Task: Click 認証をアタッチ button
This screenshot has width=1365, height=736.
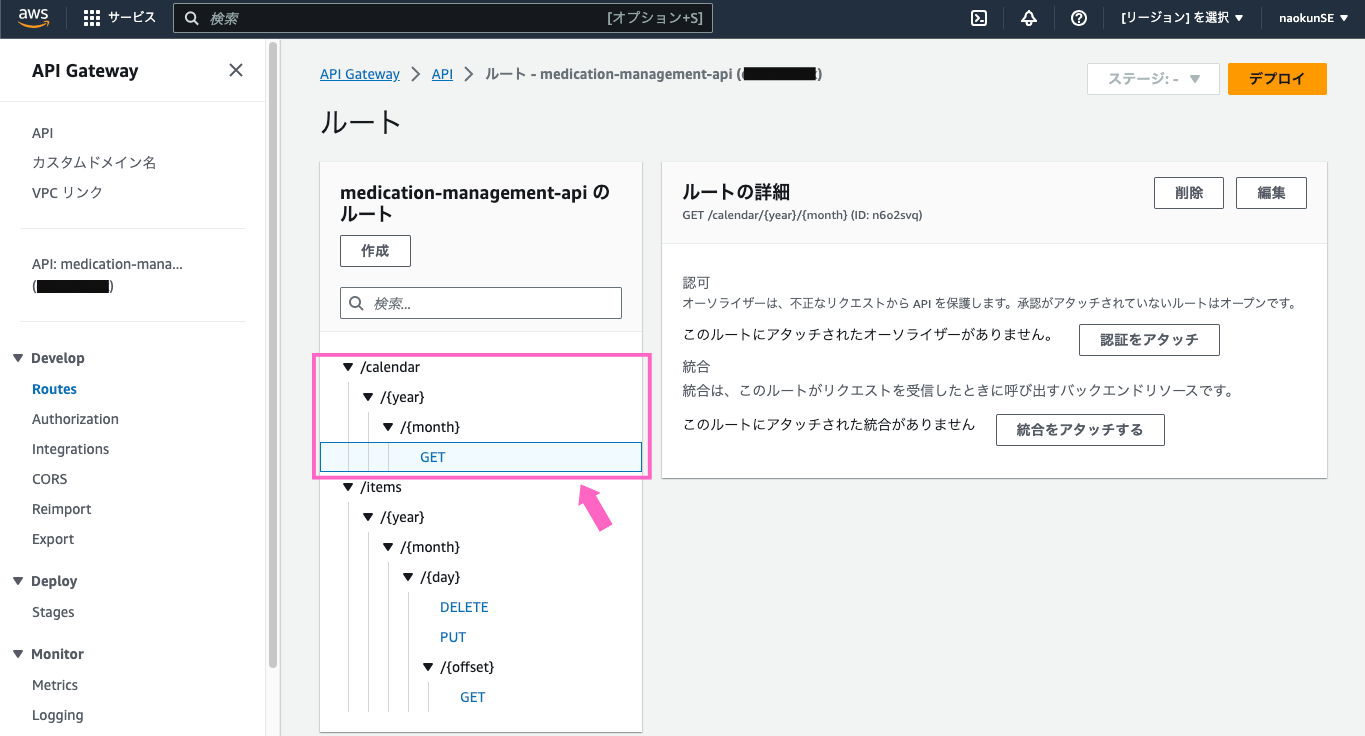Action: pos(1149,340)
